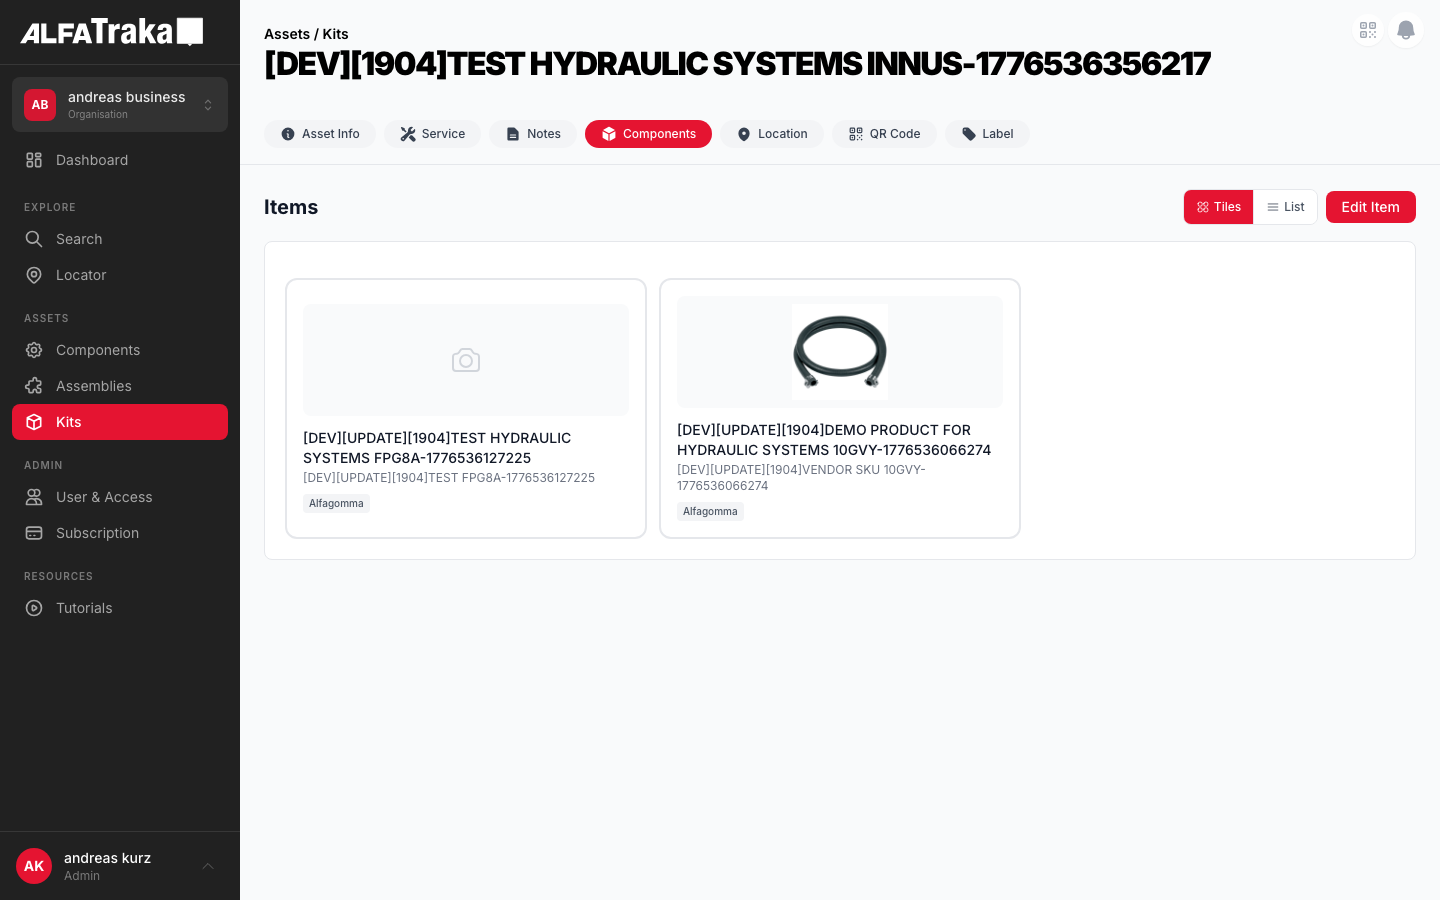
Task: Switch items view to List
Action: pos(1285,207)
